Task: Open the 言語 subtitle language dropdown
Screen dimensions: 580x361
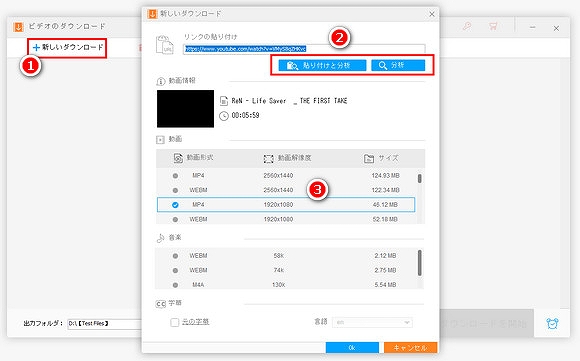Action: pos(372,323)
